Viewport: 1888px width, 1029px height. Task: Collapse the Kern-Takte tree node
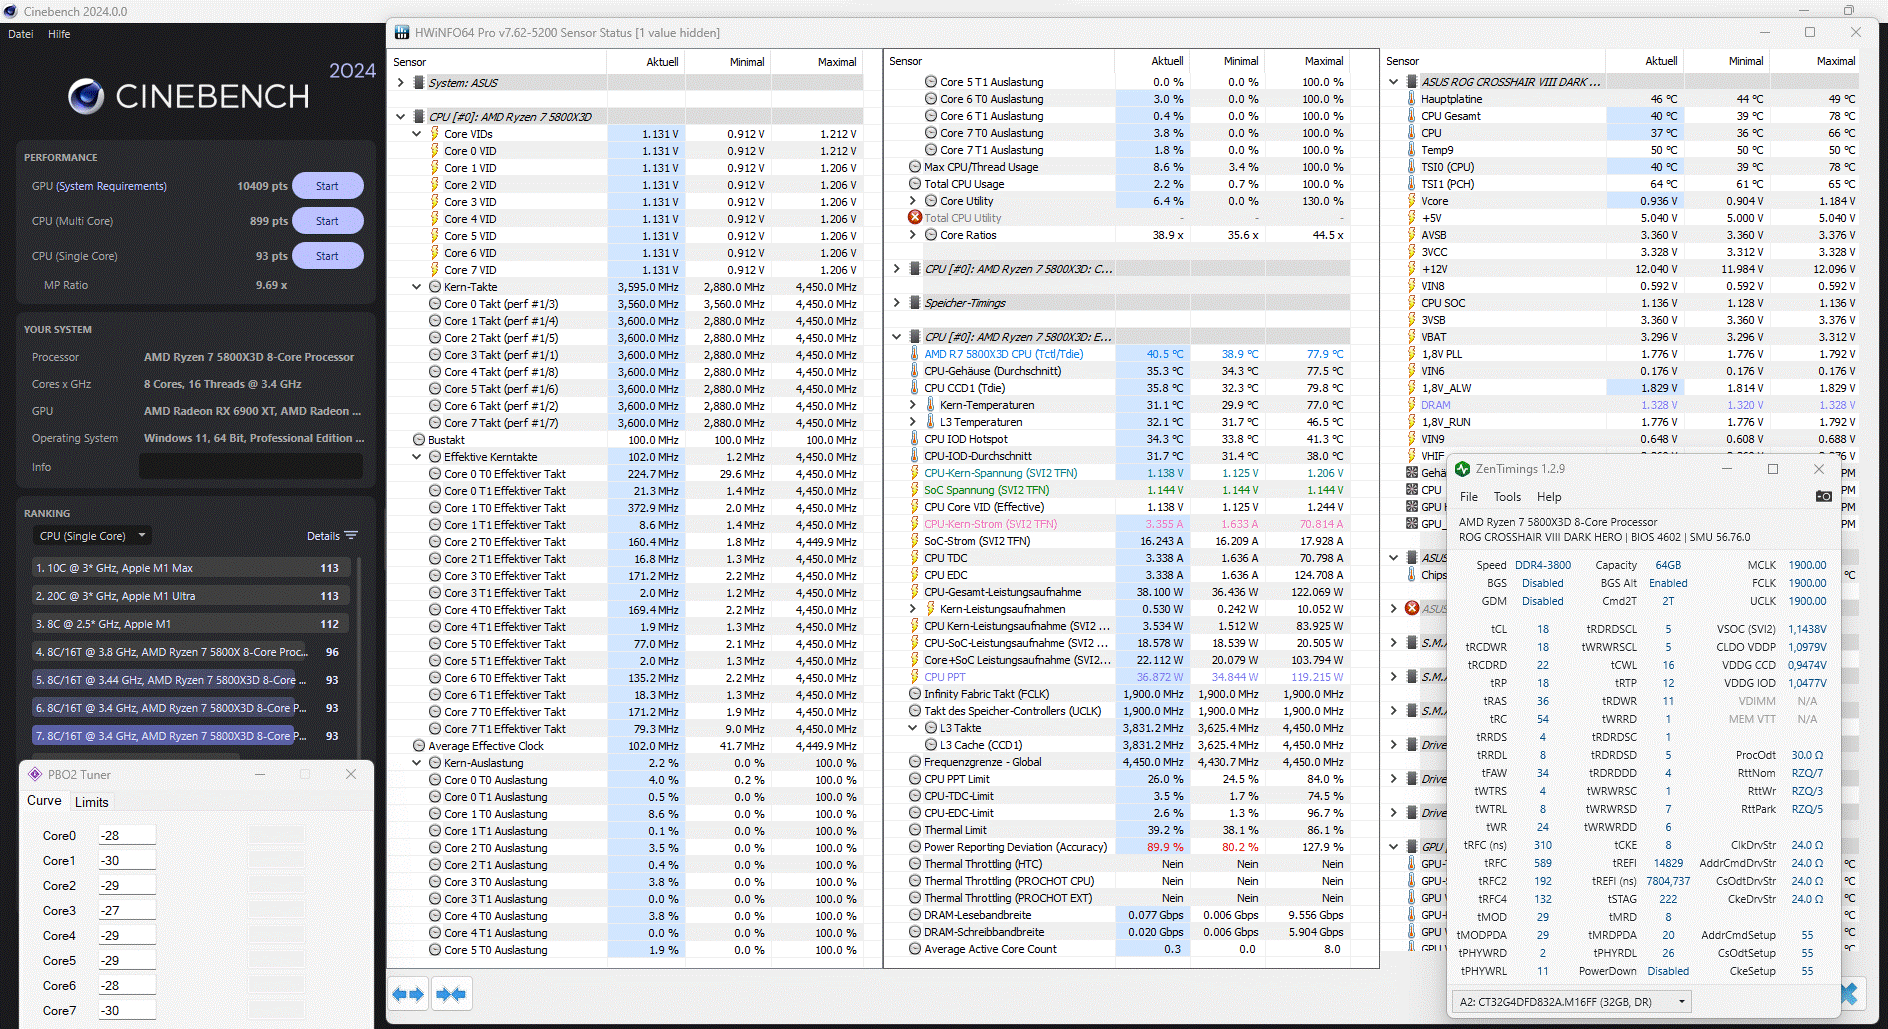click(417, 287)
